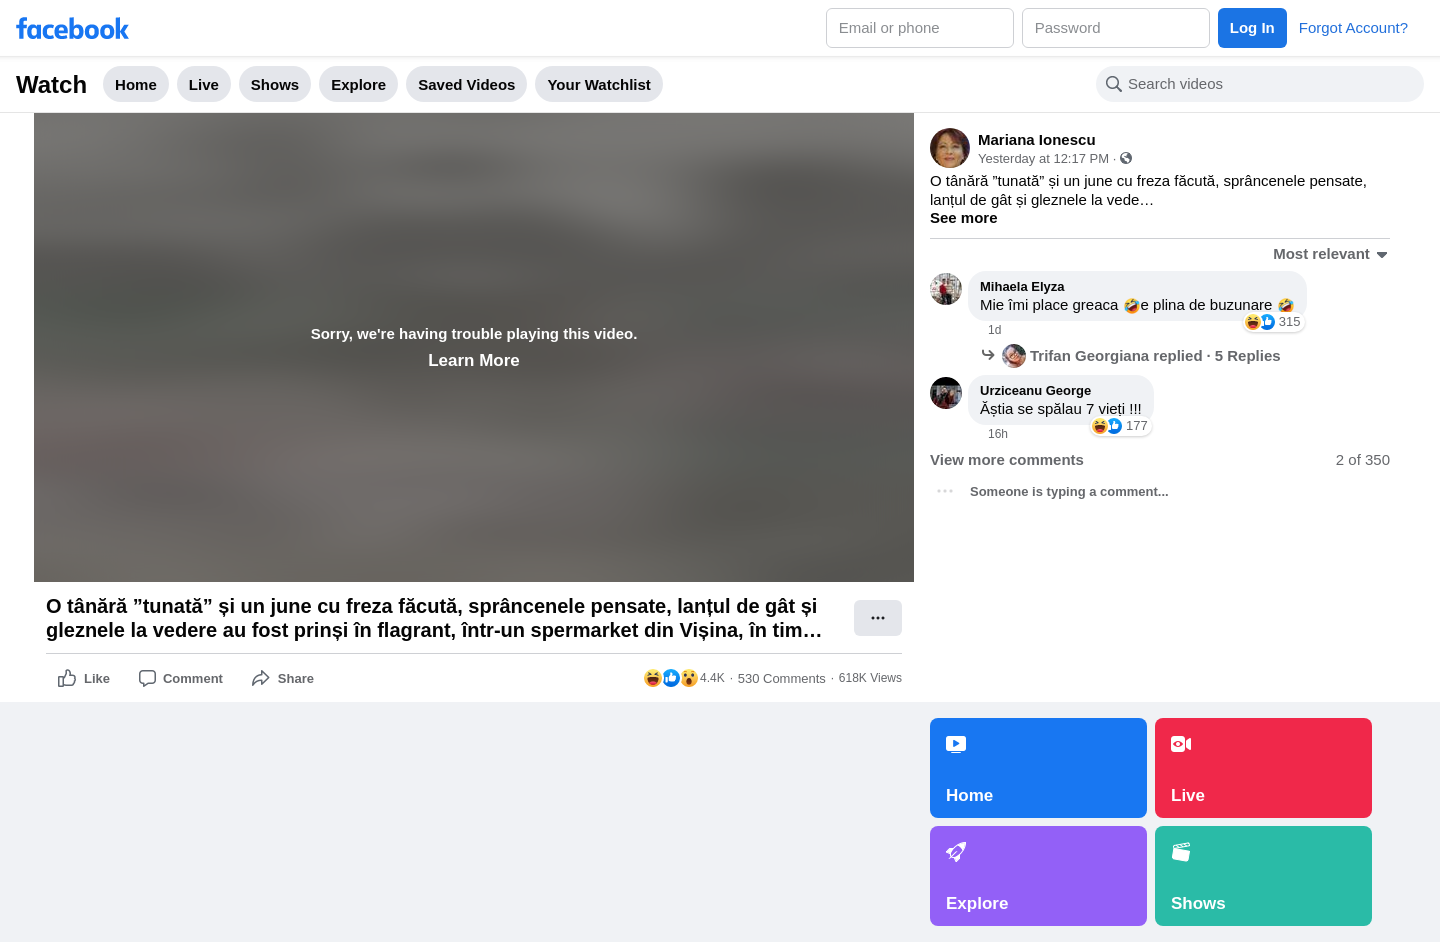This screenshot has height=942, width=1440.
Task: Expand post text with See more
Action: click(964, 218)
